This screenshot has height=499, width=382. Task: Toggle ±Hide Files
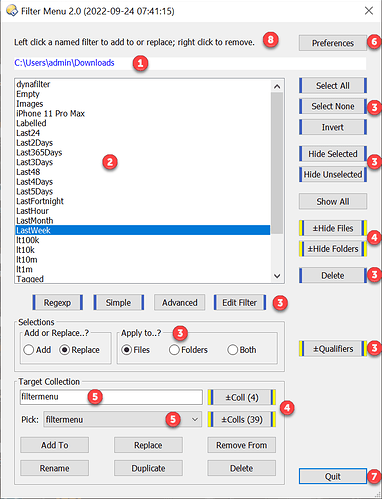point(333,228)
